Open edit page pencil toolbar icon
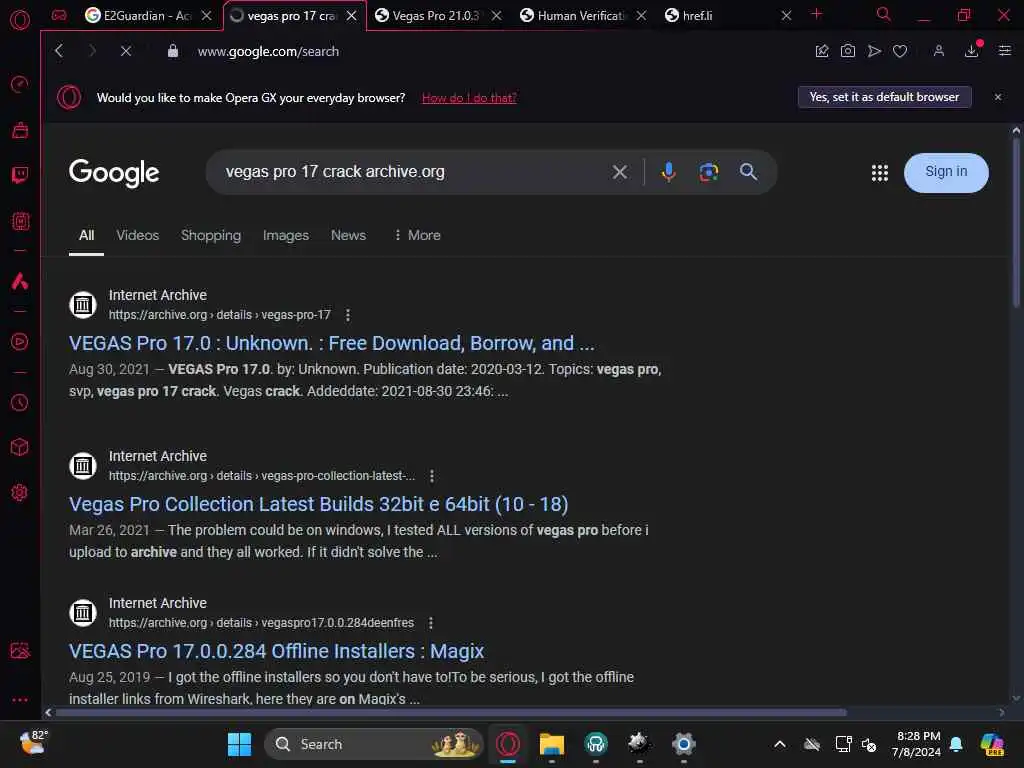 [x=822, y=51]
